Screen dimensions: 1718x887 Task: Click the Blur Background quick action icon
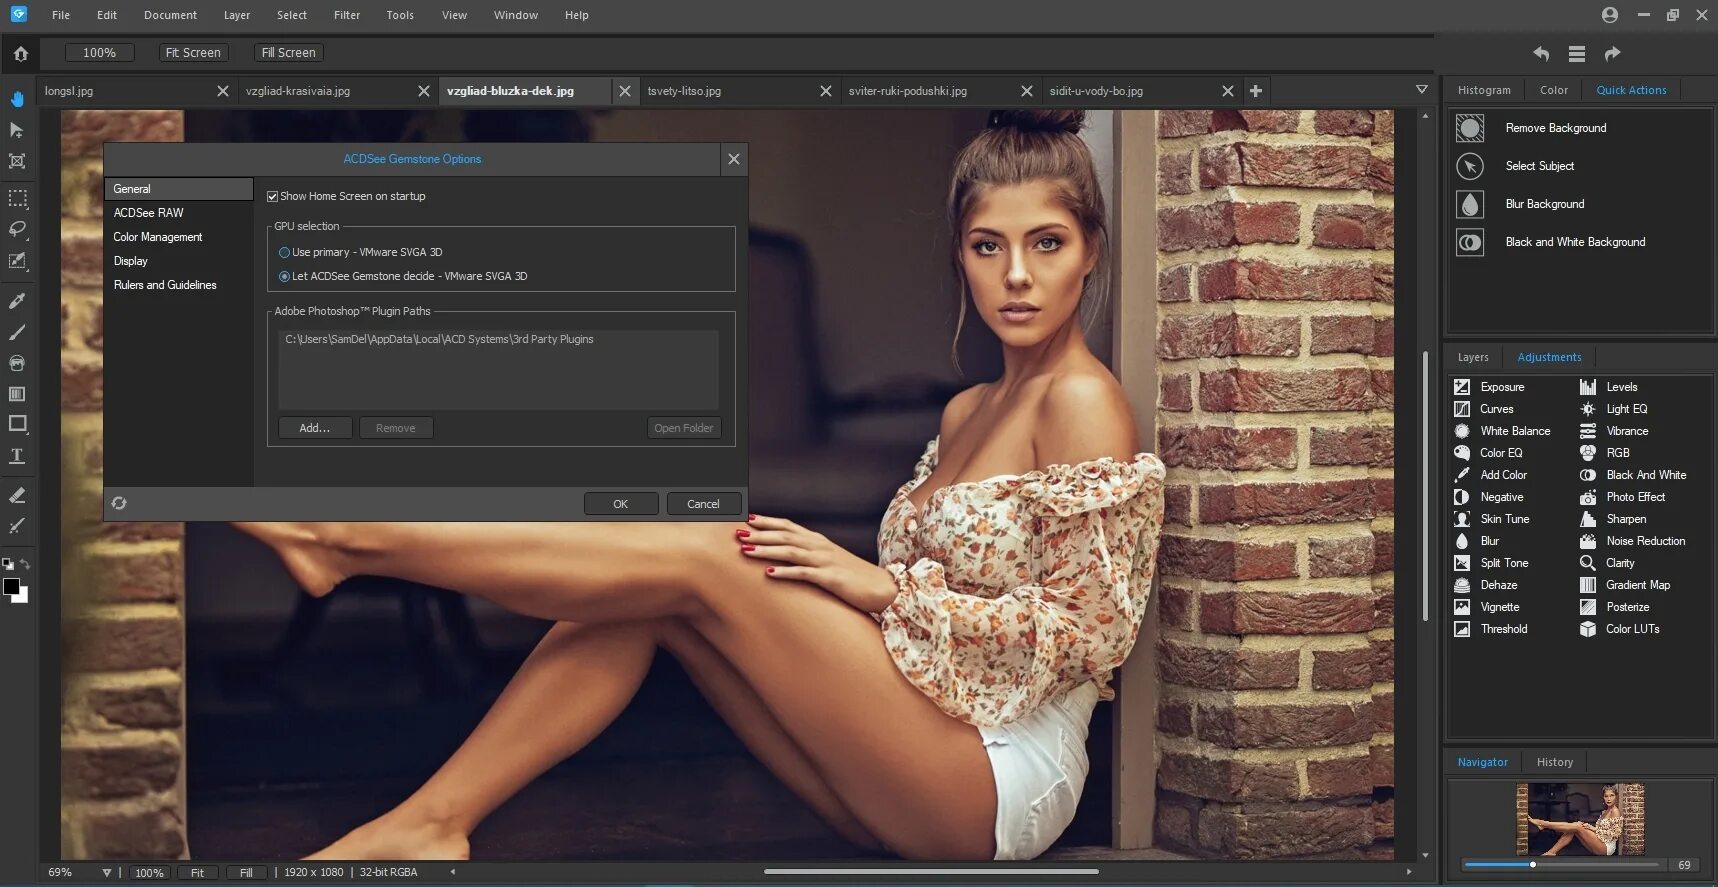click(x=1469, y=204)
